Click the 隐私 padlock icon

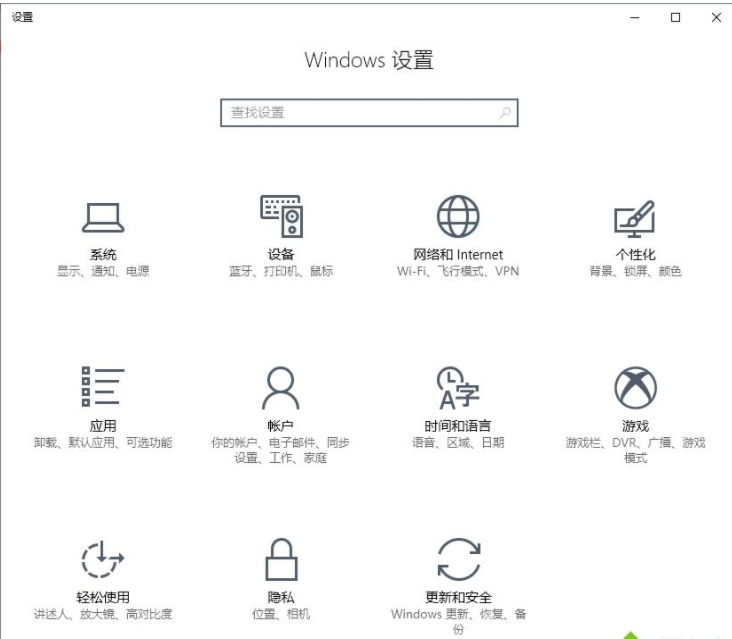(280, 559)
